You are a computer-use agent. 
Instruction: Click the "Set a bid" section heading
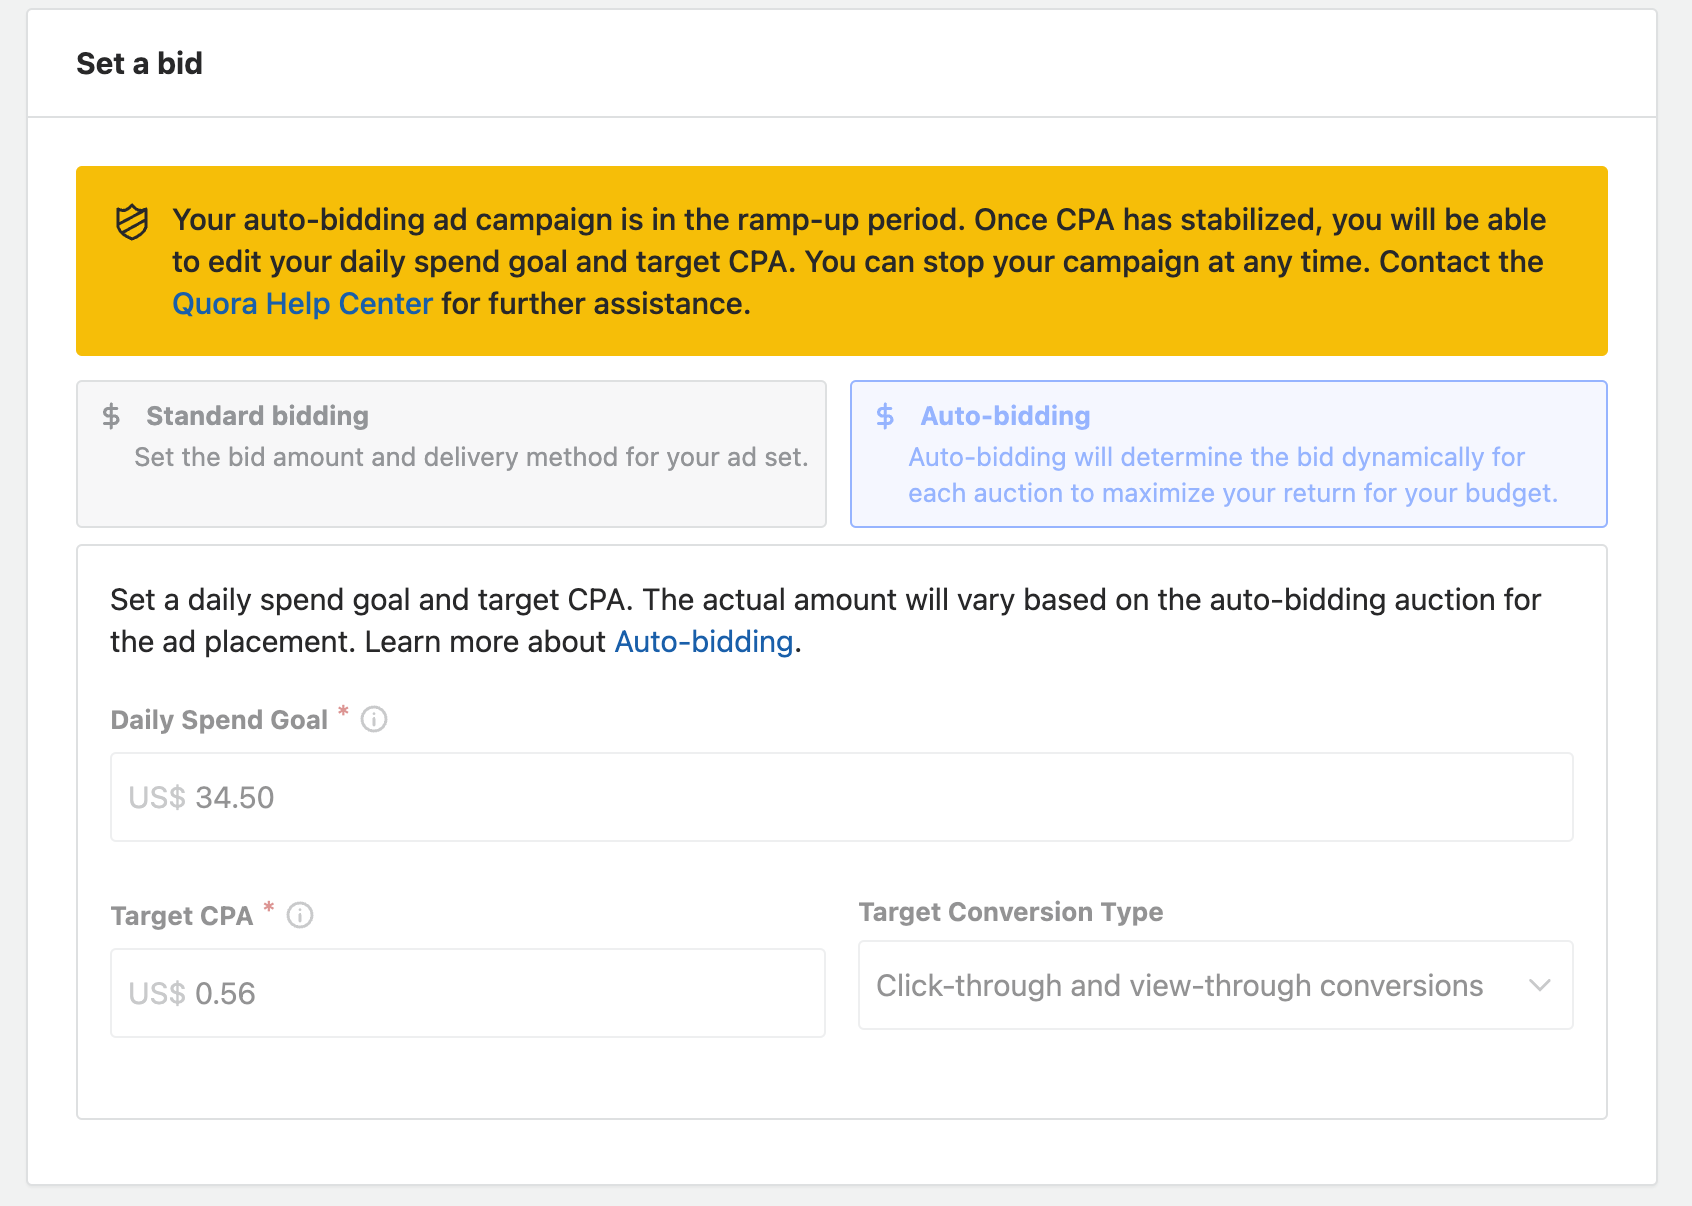coord(139,64)
